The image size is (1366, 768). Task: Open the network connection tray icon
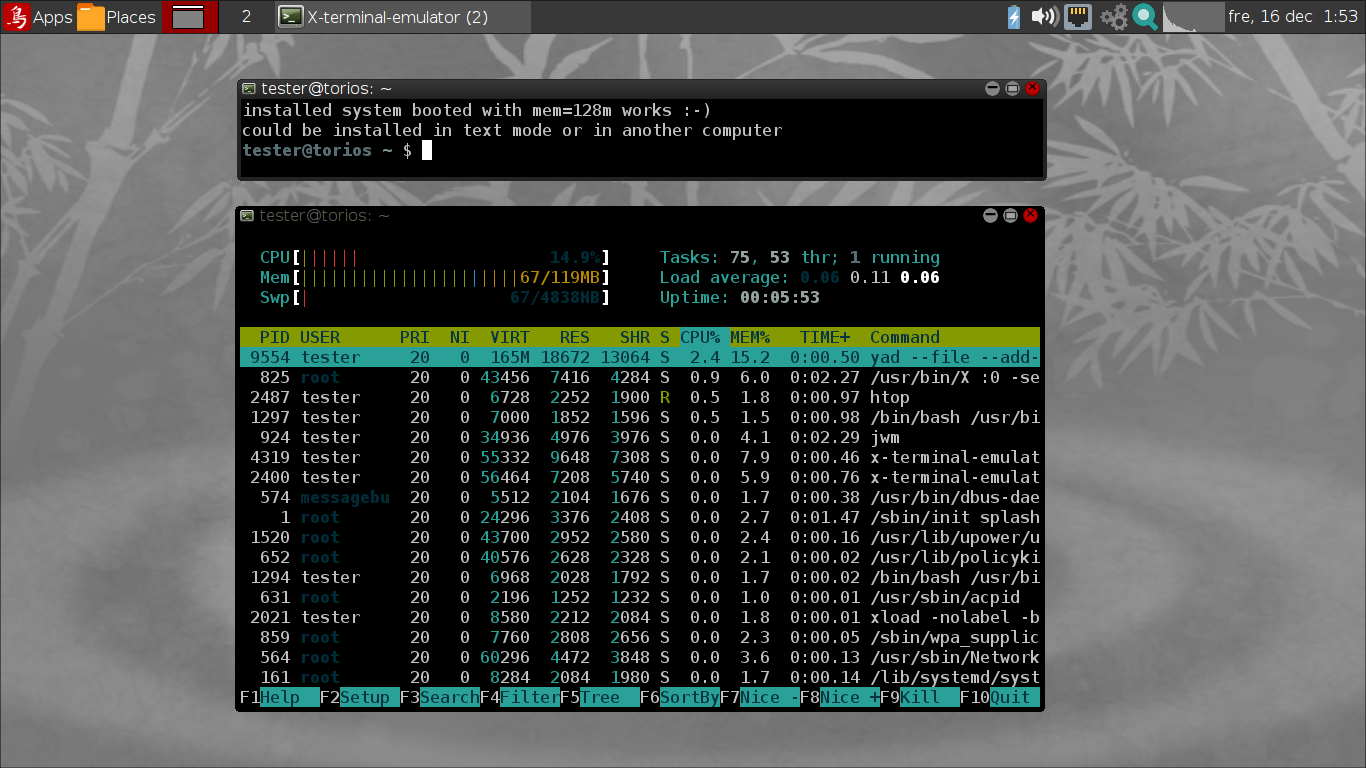click(1077, 17)
